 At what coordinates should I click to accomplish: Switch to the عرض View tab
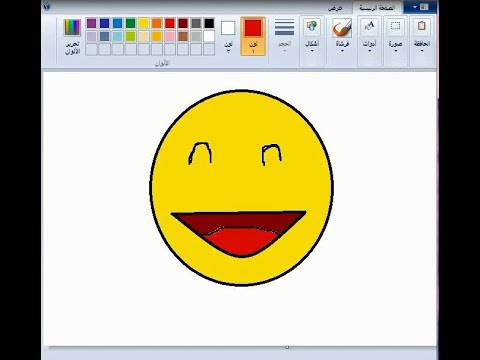click(x=335, y=8)
